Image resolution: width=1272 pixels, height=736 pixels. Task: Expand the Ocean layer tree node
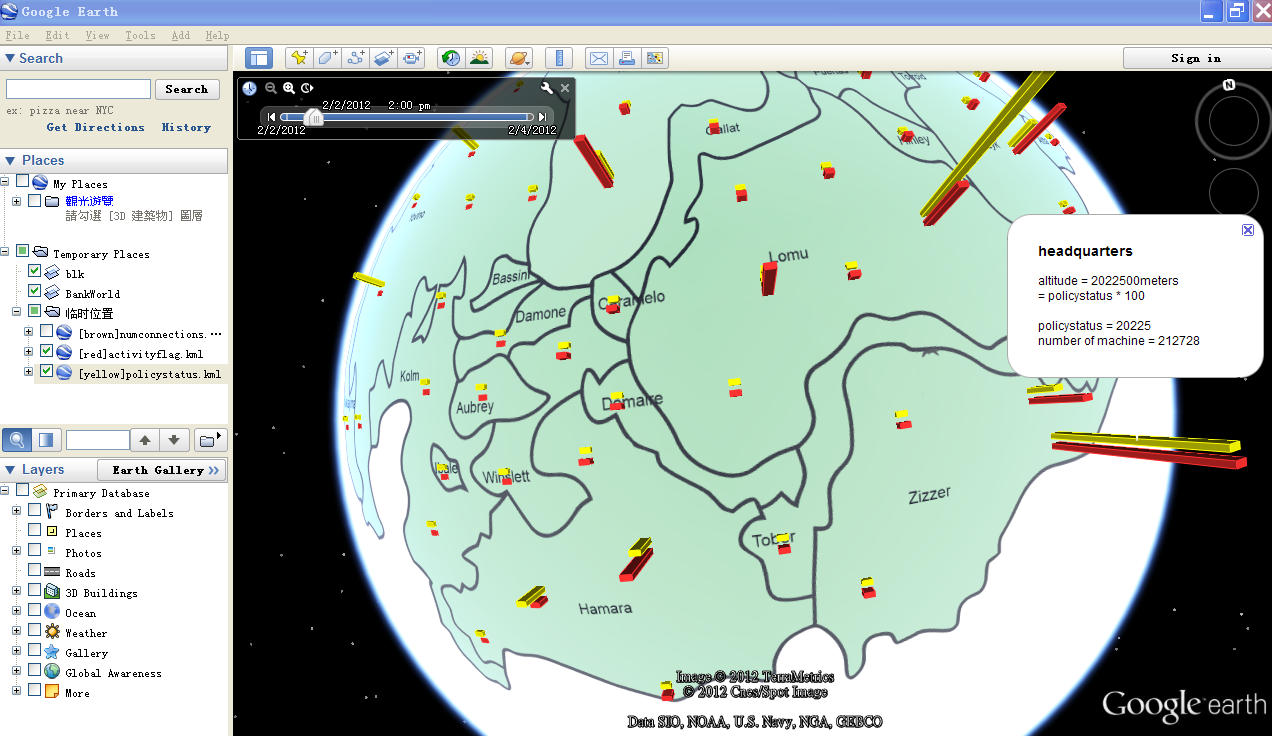tap(16, 611)
